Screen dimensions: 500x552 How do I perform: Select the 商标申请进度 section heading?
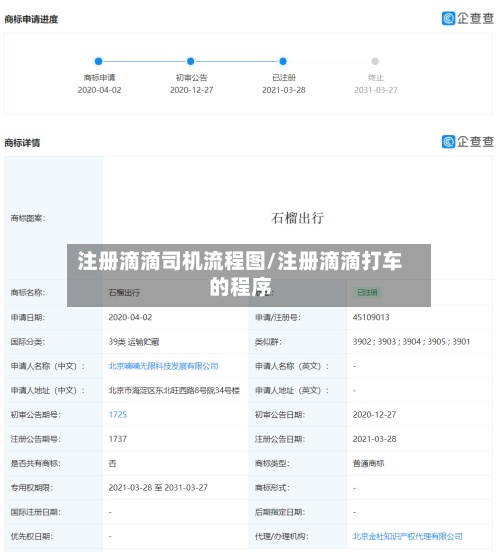pos(31,19)
